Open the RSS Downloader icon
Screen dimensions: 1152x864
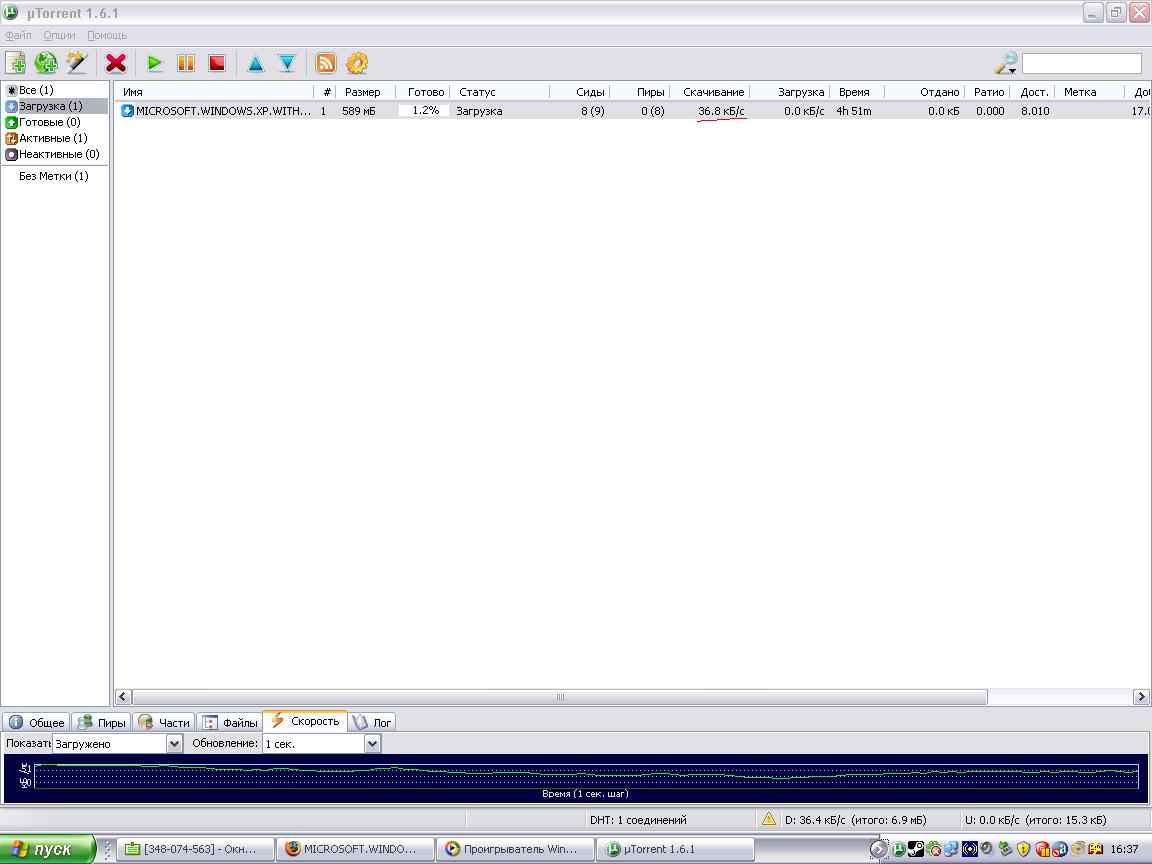point(326,63)
